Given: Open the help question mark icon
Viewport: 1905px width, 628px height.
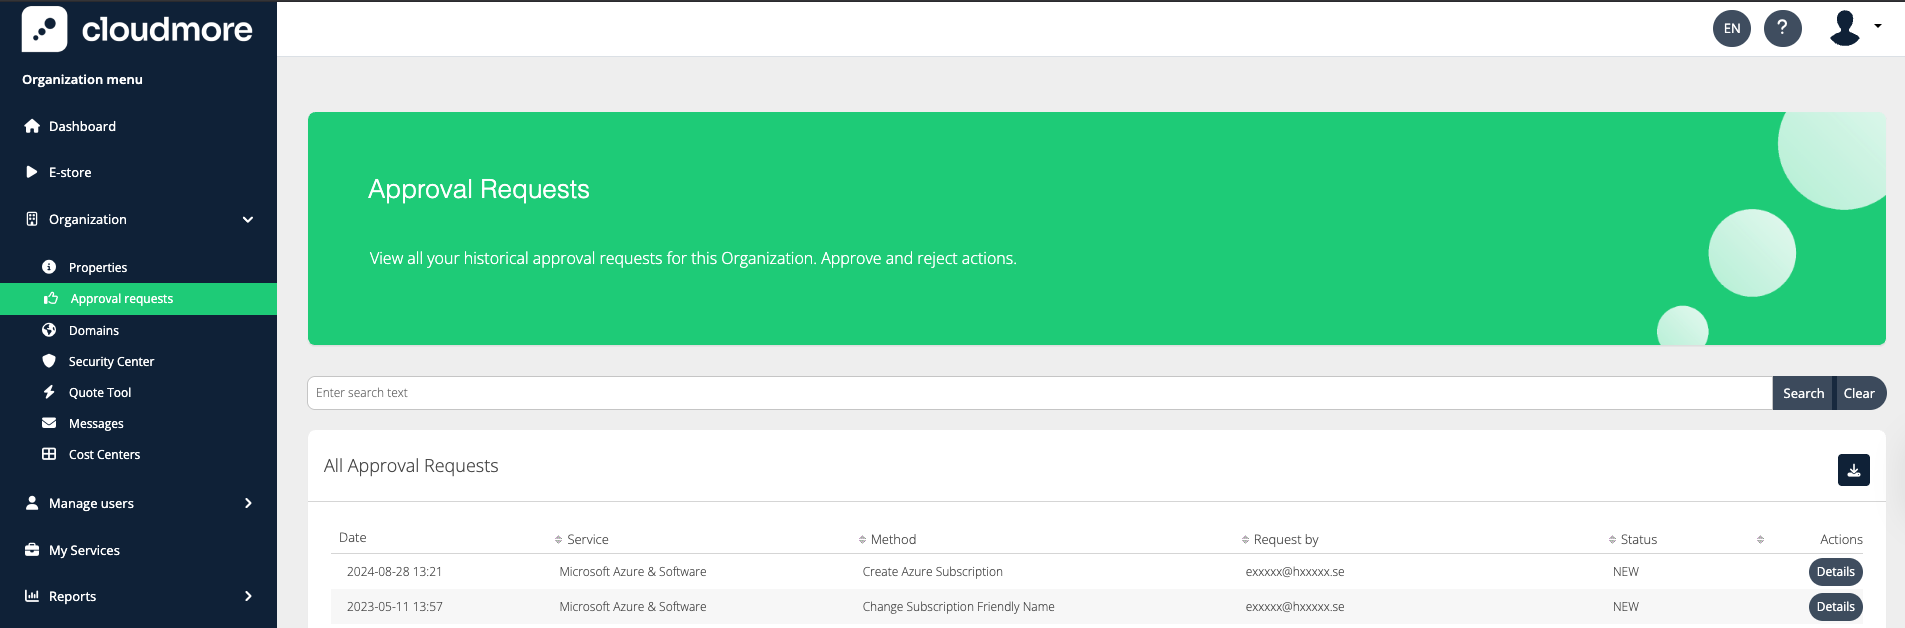Looking at the screenshot, I should coord(1782,28).
